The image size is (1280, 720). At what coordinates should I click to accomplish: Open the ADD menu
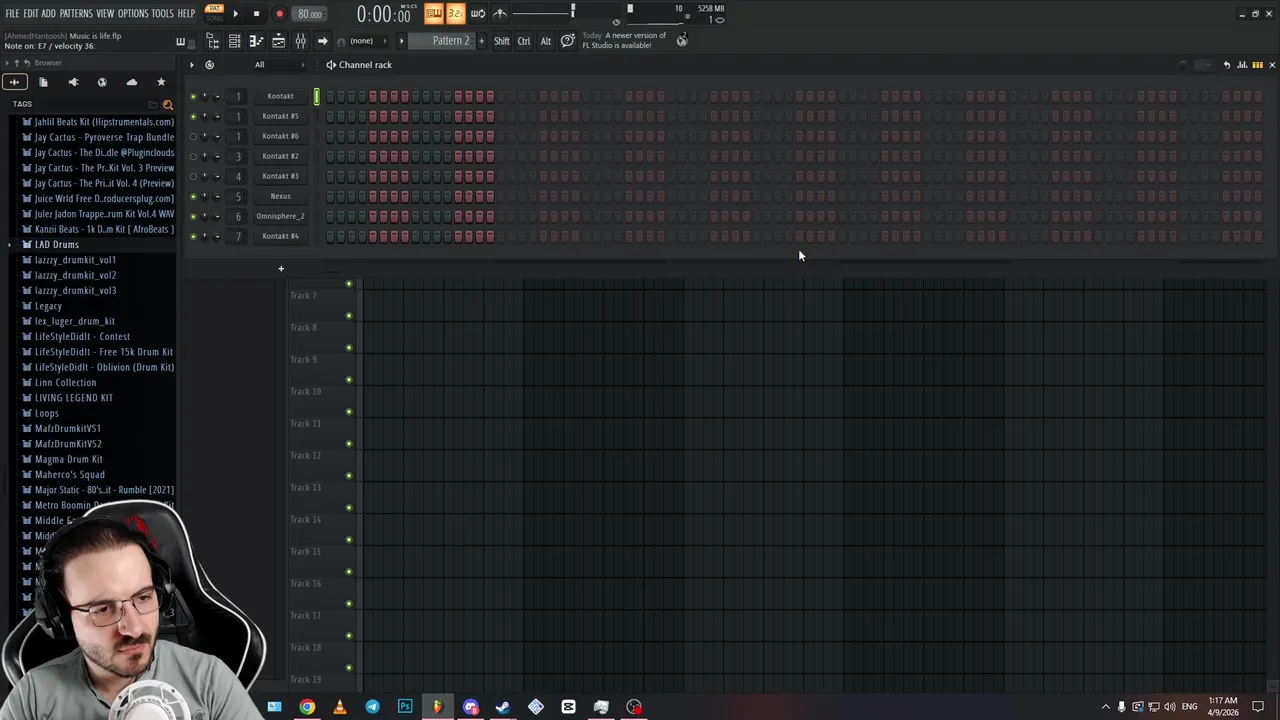[x=49, y=13]
